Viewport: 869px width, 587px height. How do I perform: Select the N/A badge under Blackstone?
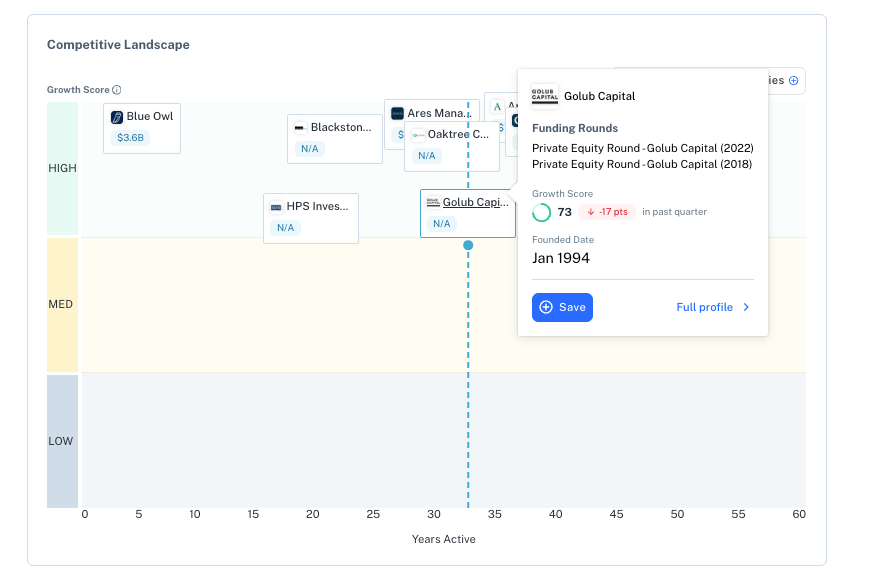coord(310,149)
